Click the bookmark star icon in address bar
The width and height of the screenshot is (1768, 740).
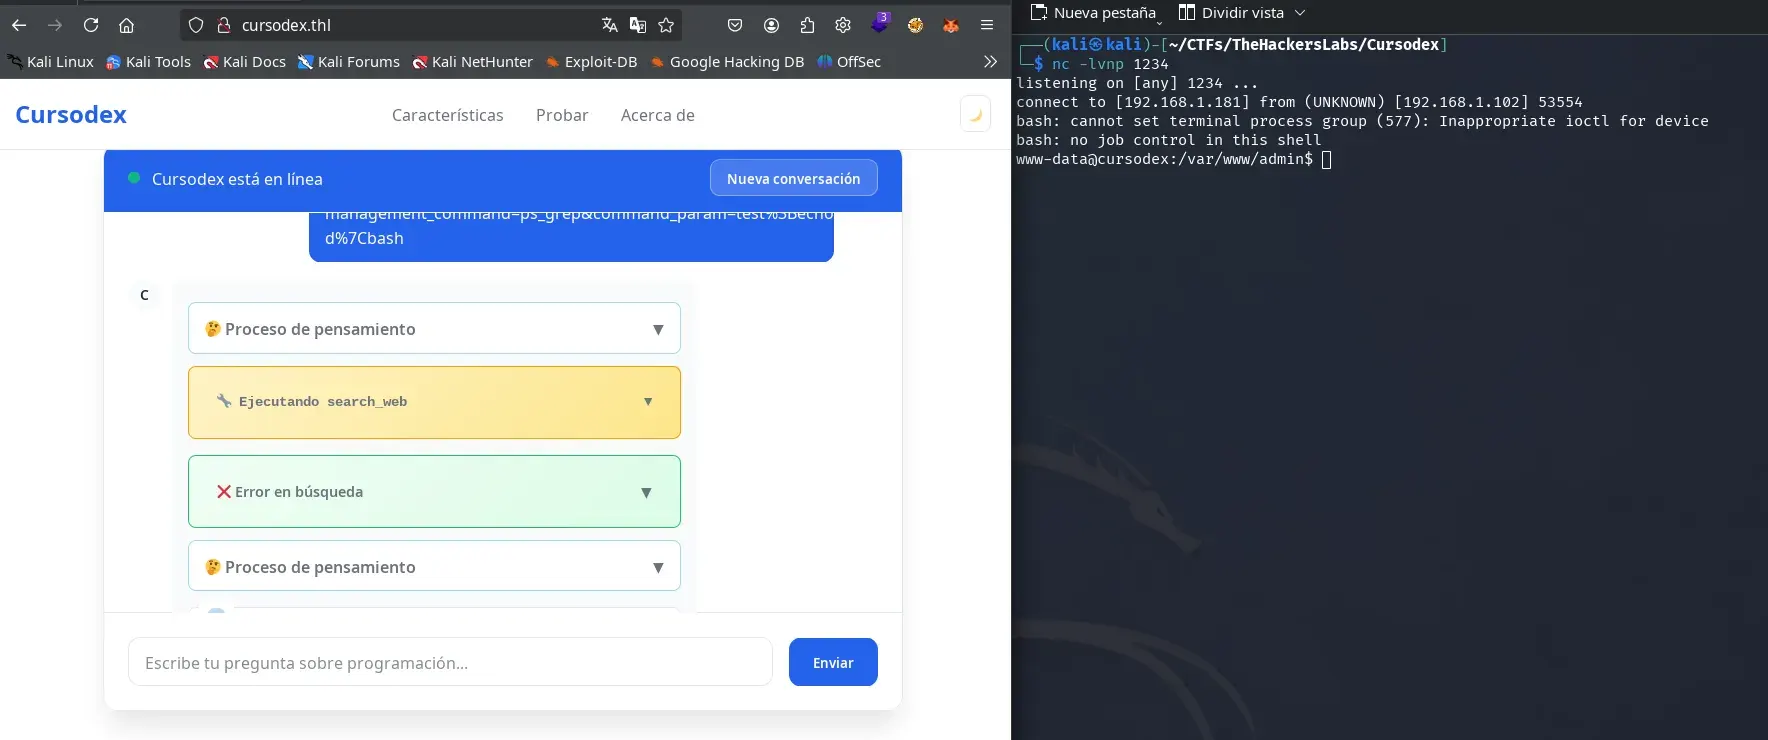[666, 25]
